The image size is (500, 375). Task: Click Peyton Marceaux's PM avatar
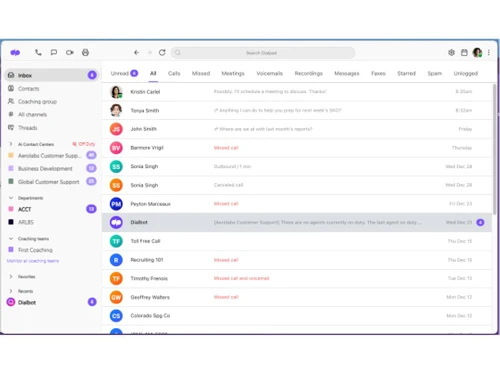116,204
